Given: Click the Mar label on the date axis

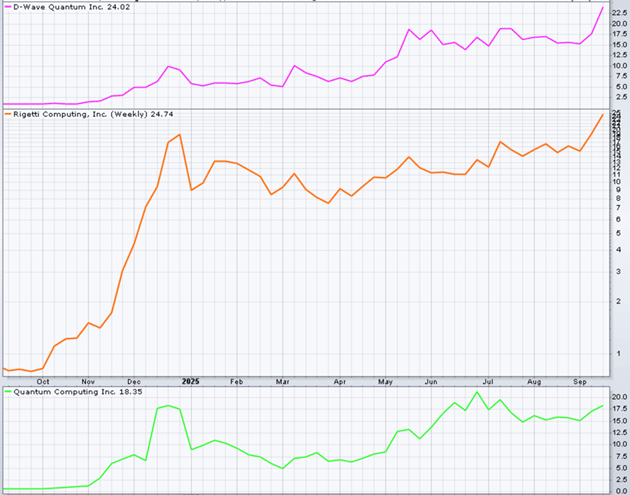Looking at the screenshot, I should [x=282, y=382].
